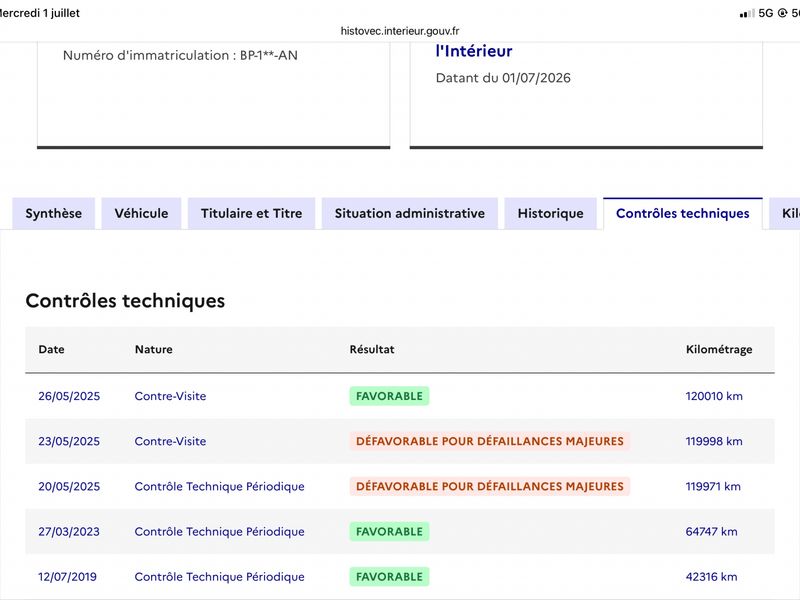Click the l'Intérieur heading link
This screenshot has height=600, width=800.
tap(474, 51)
